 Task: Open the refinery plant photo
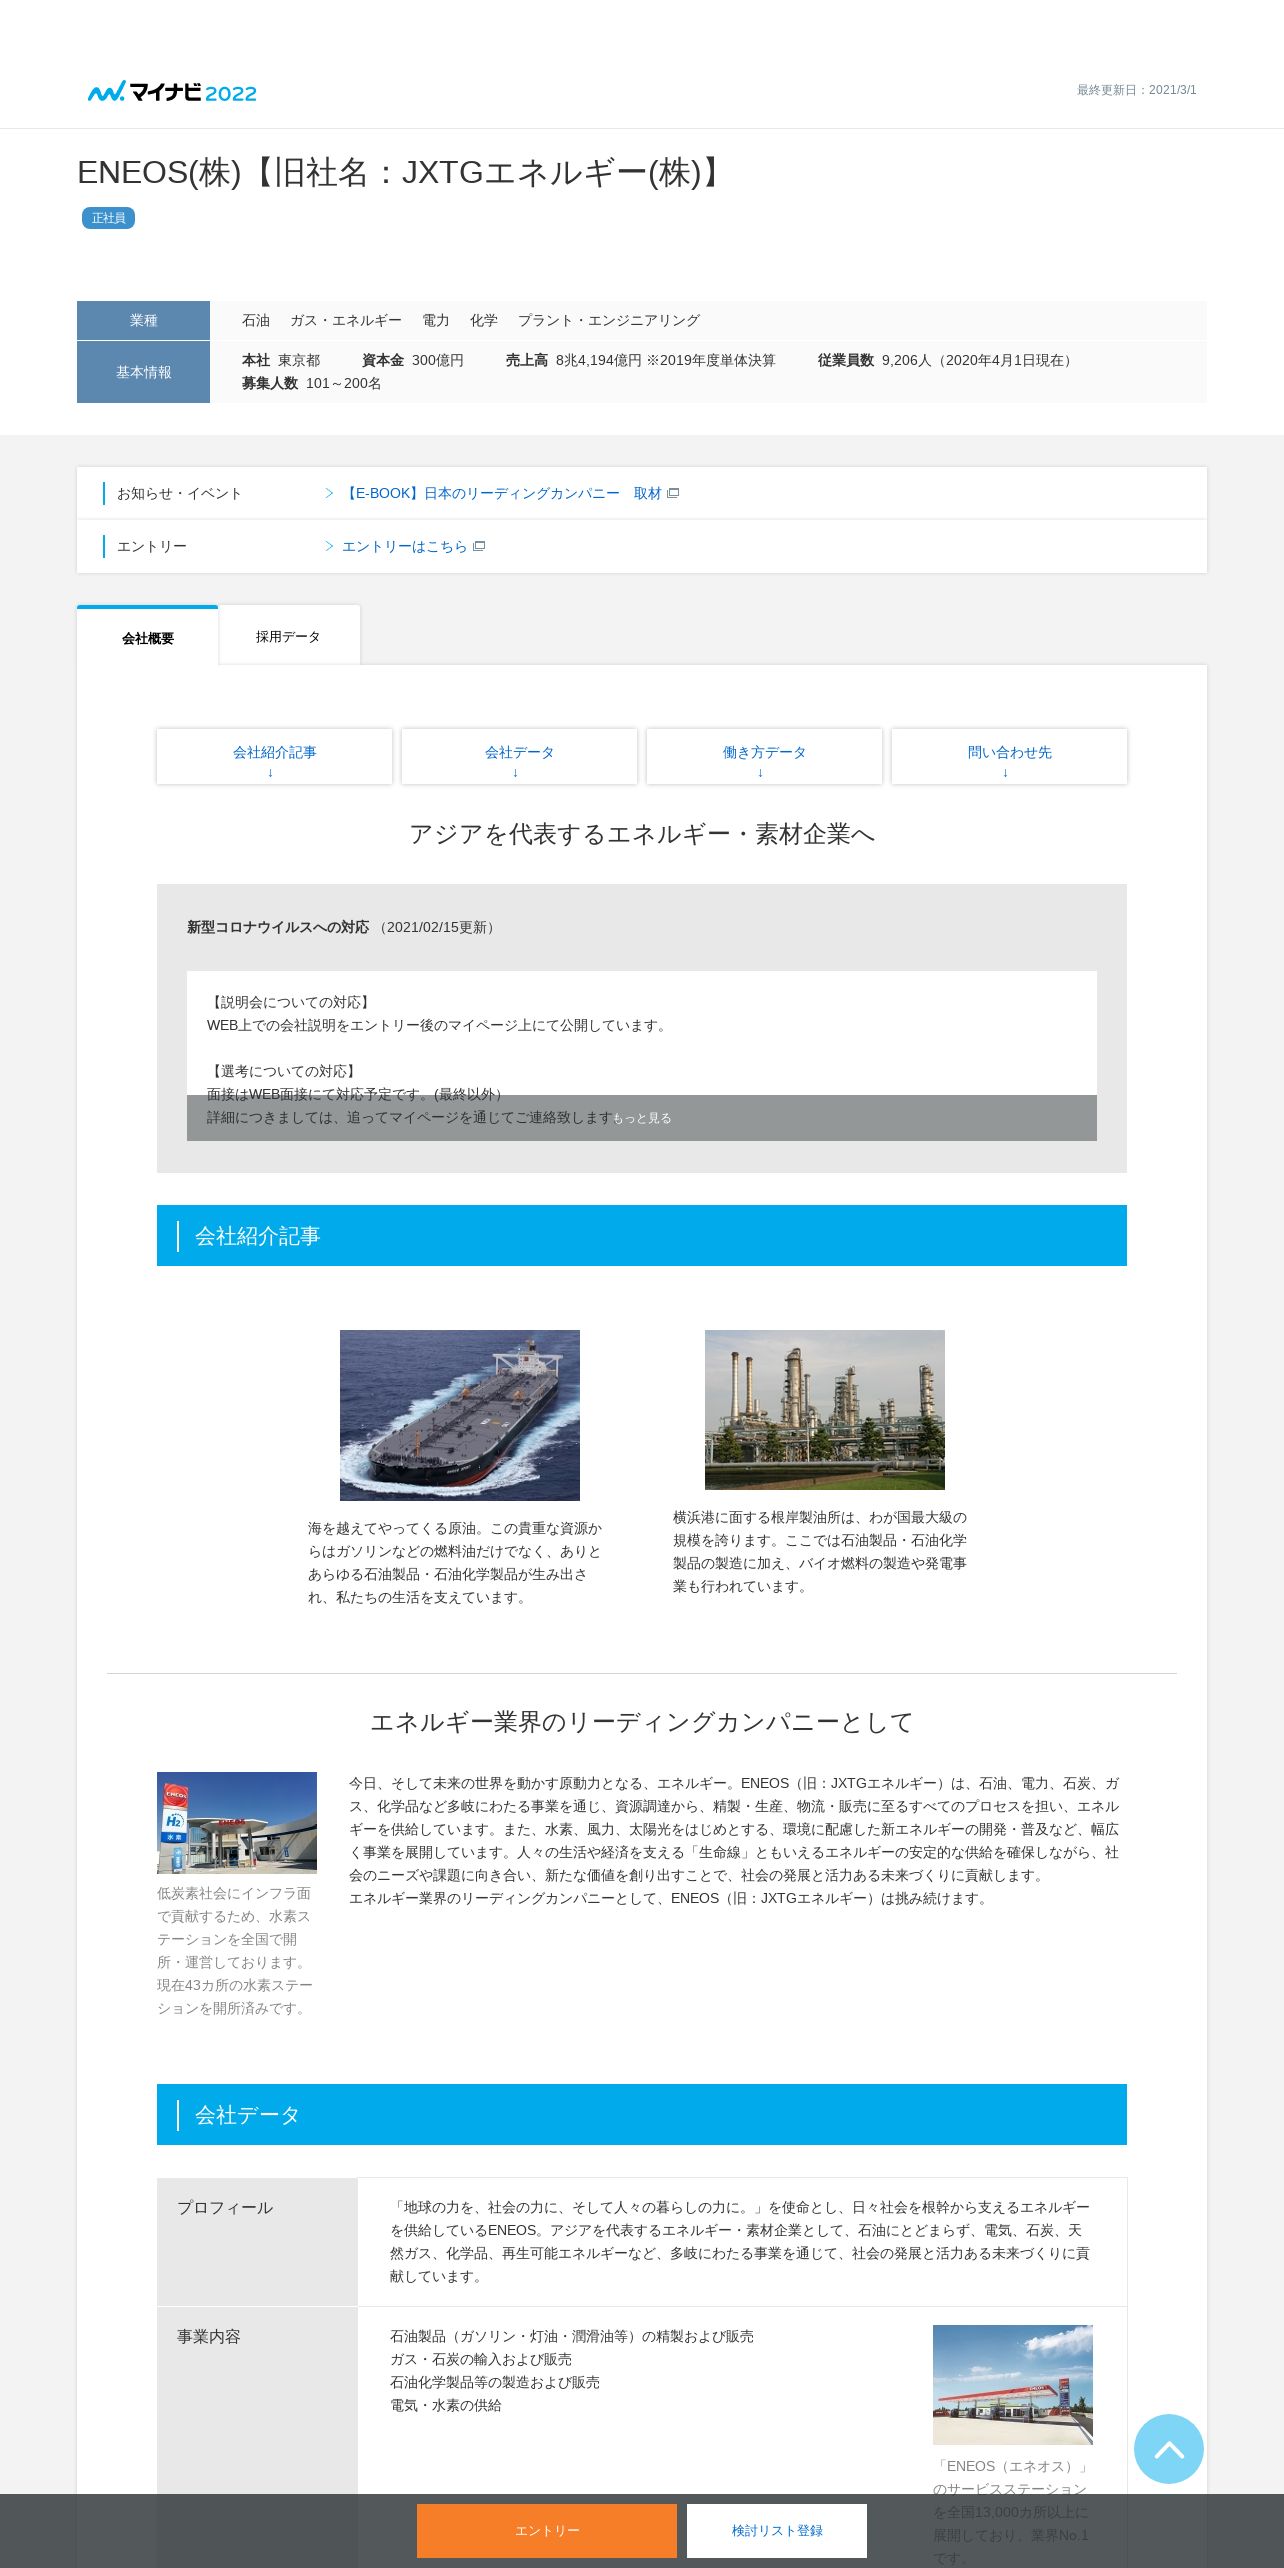[x=825, y=1410]
